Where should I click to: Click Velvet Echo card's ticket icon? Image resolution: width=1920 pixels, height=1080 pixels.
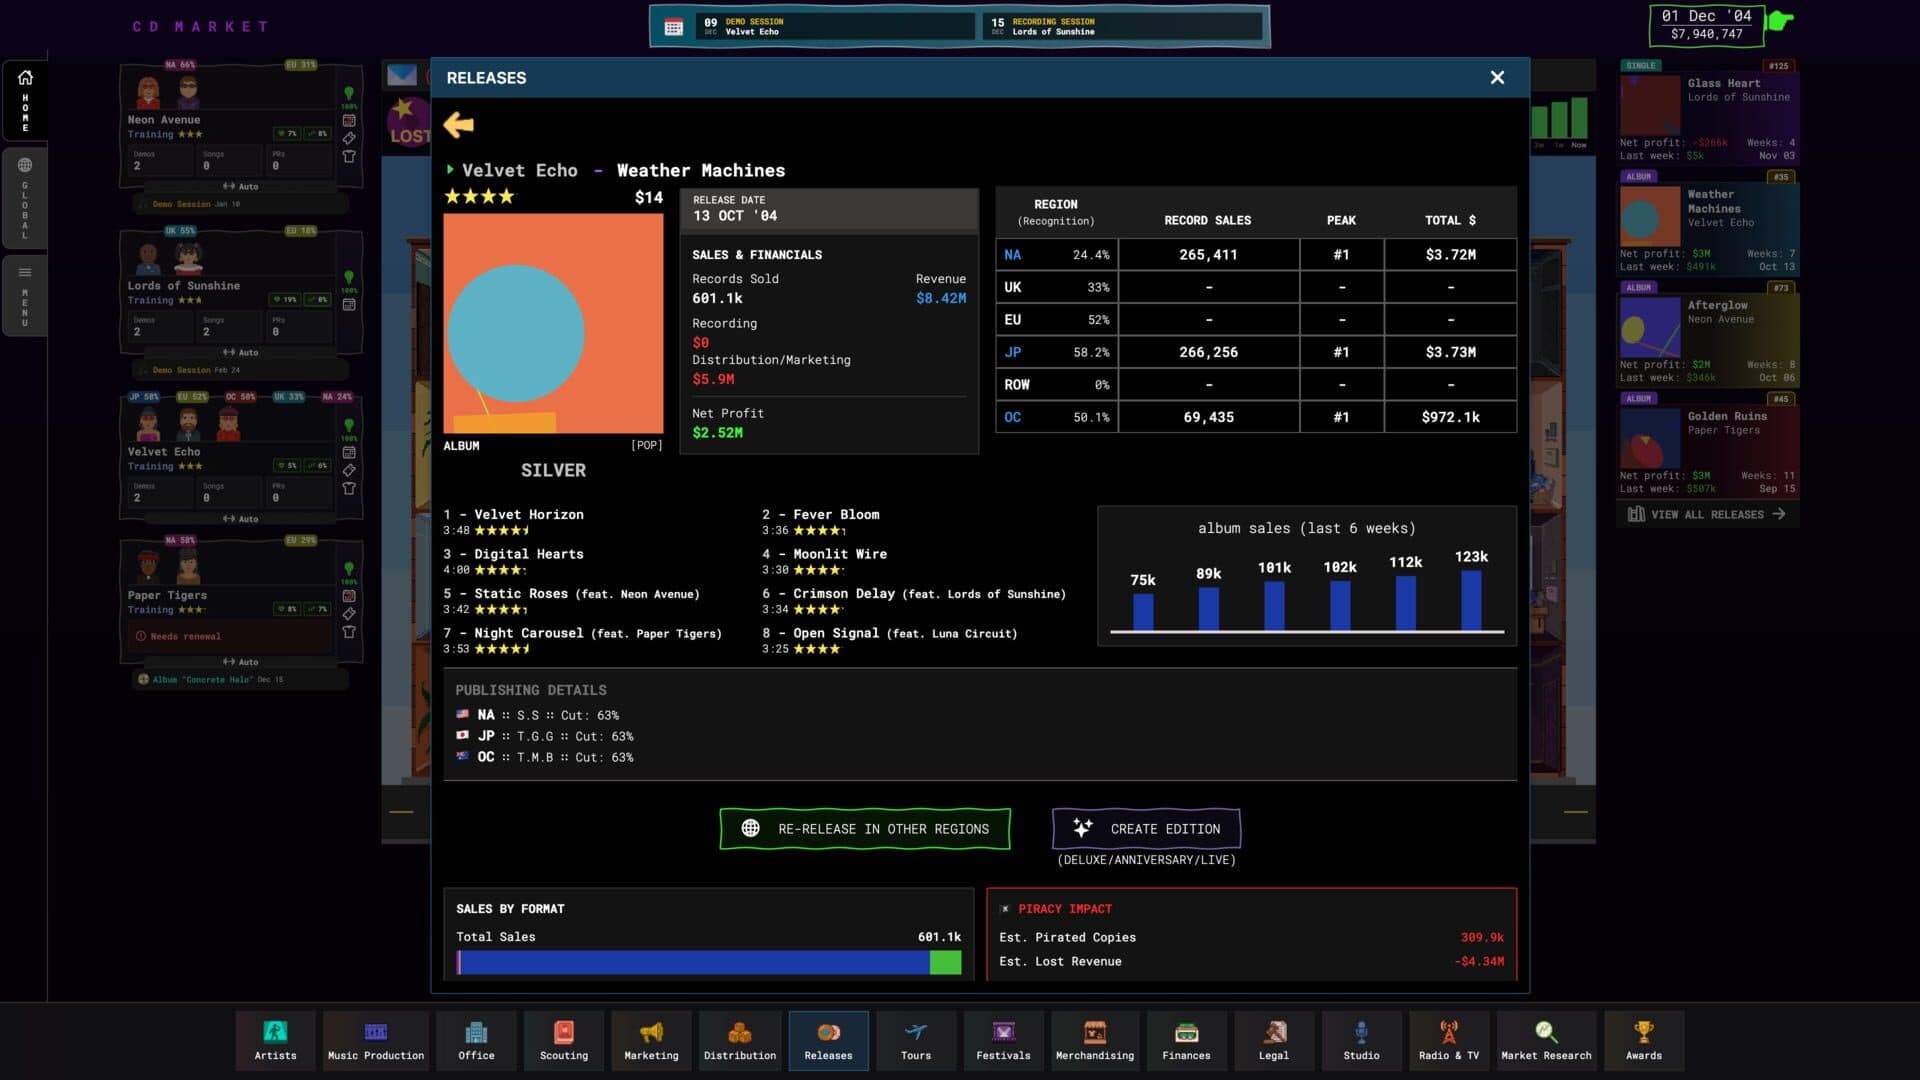(349, 470)
